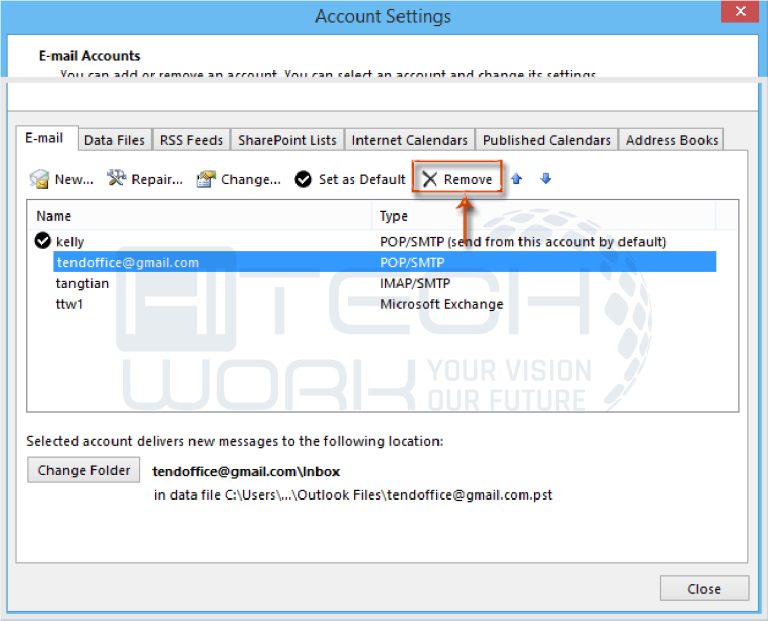
Task: Switch to the RSS Feeds tab
Action: tap(191, 140)
